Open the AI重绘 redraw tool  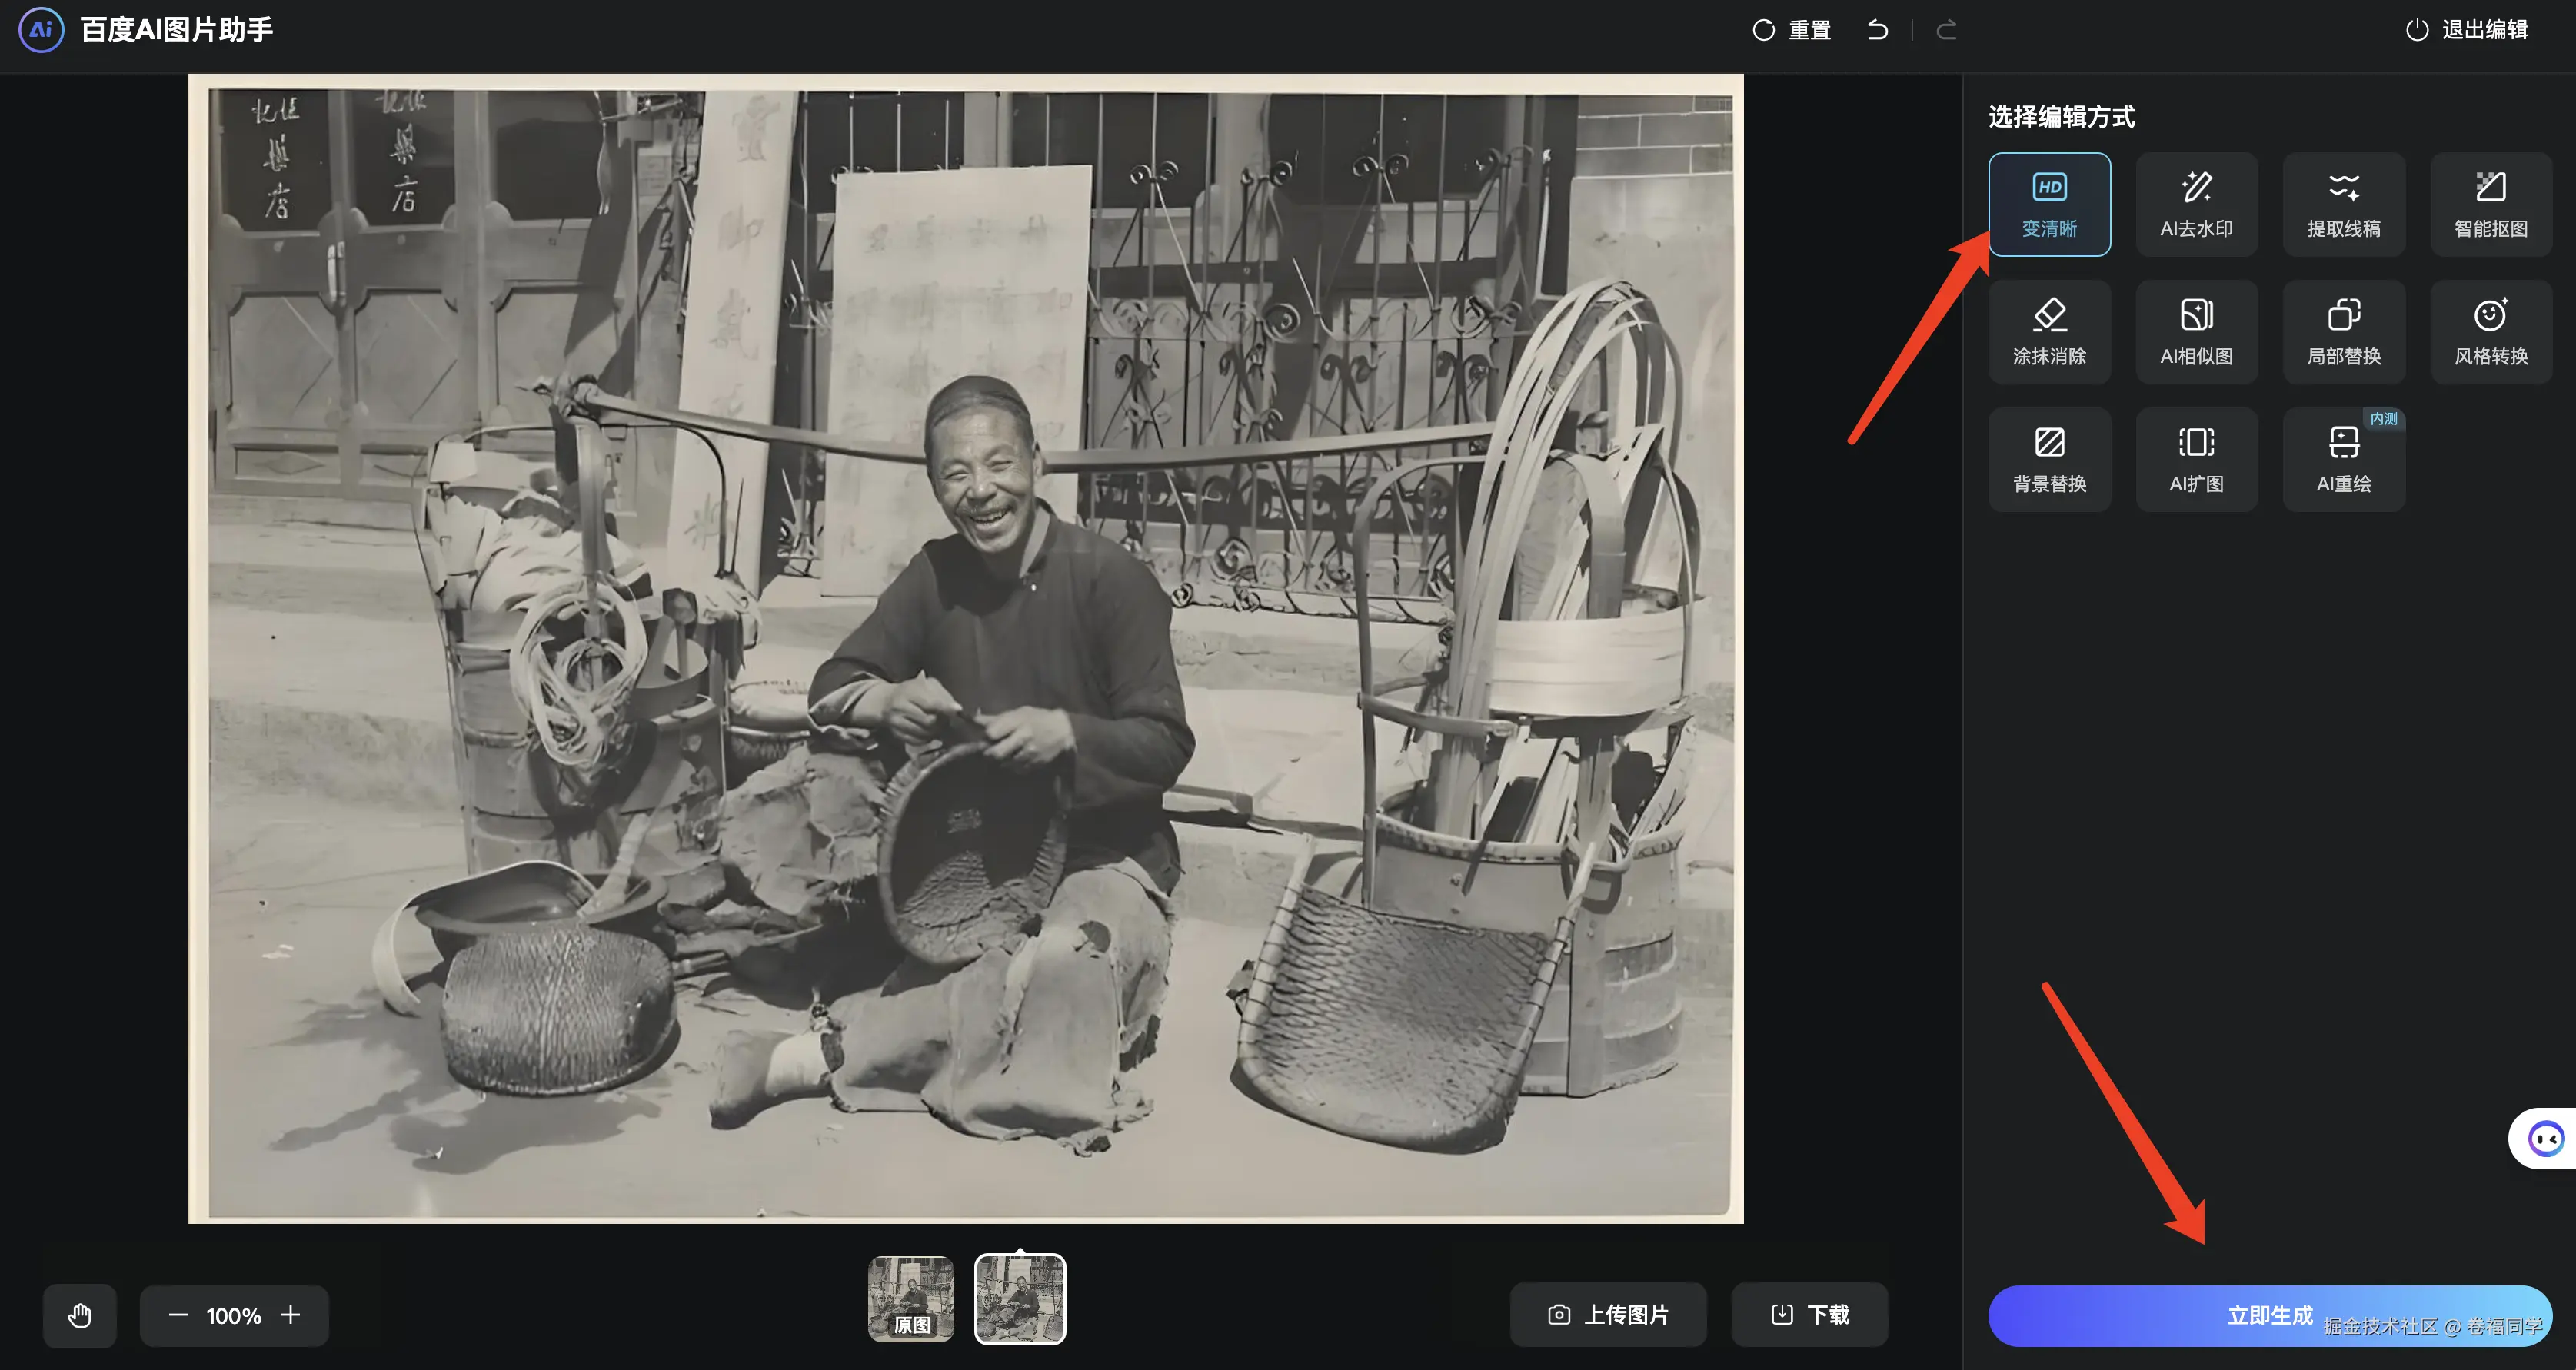2343,459
